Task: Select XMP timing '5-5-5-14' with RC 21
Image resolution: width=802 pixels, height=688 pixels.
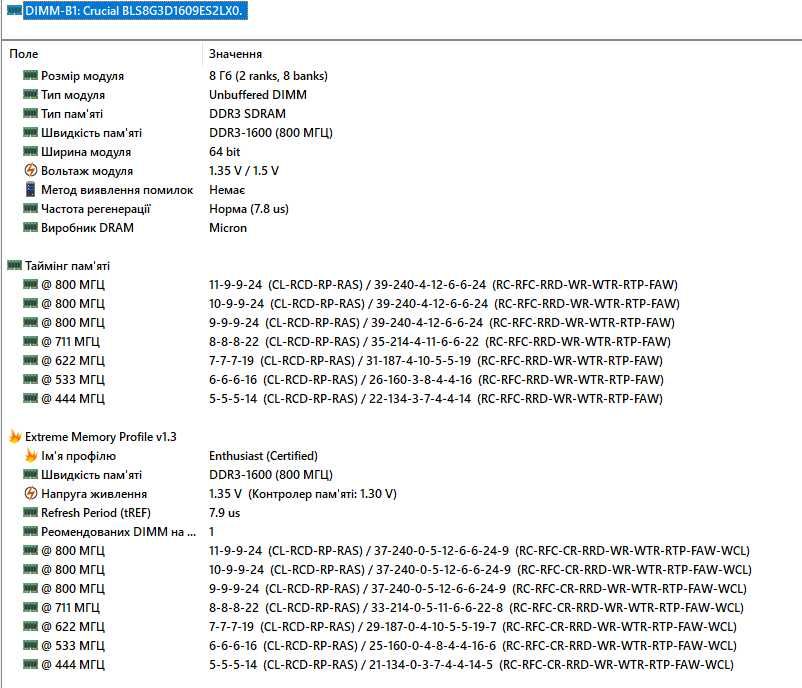Action: click(x=471, y=664)
